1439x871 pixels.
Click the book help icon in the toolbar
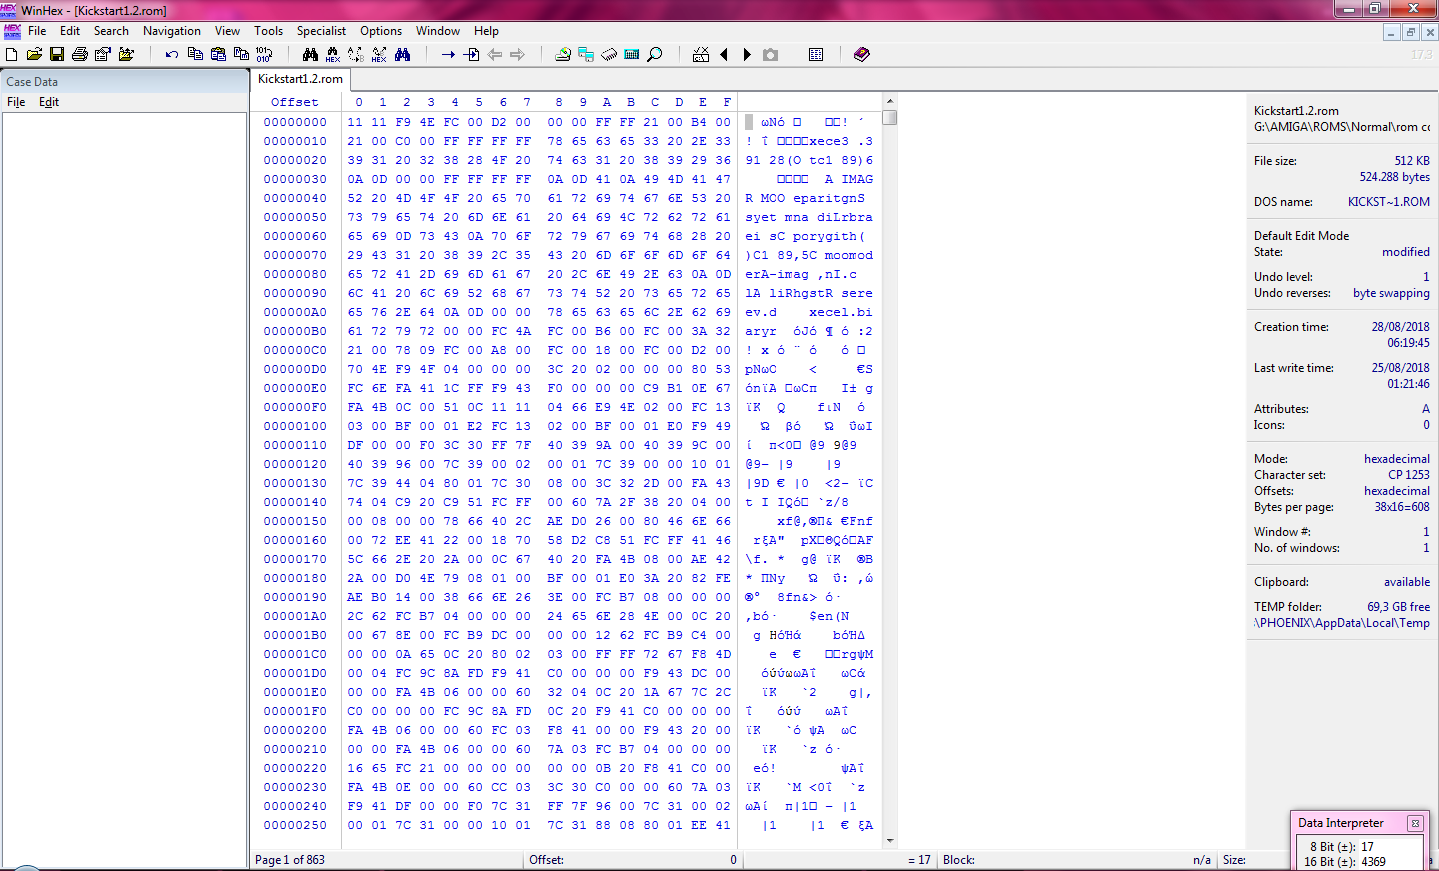[x=862, y=54]
